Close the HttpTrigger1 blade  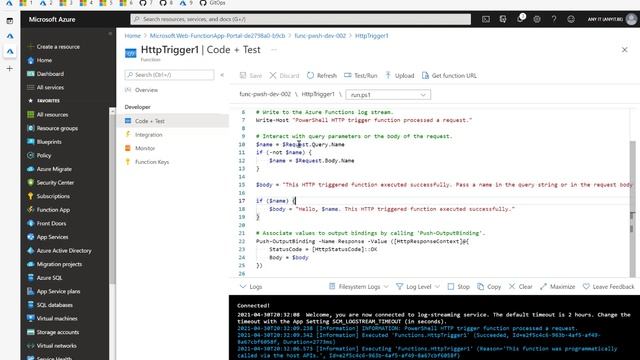click(x=624, y=50)
